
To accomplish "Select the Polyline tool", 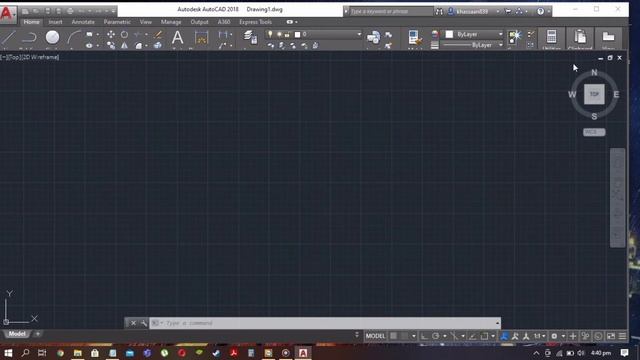I will coord(29,38).
